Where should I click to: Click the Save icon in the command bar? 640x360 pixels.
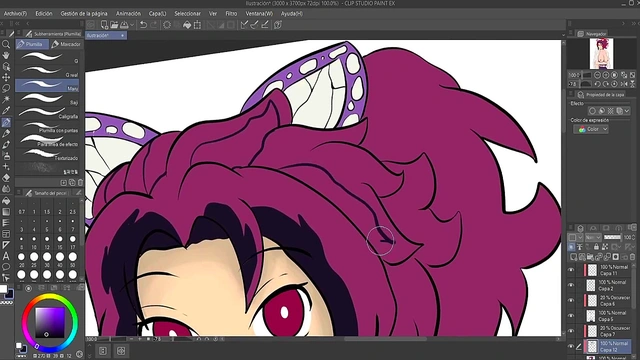(x=124, y=25)
